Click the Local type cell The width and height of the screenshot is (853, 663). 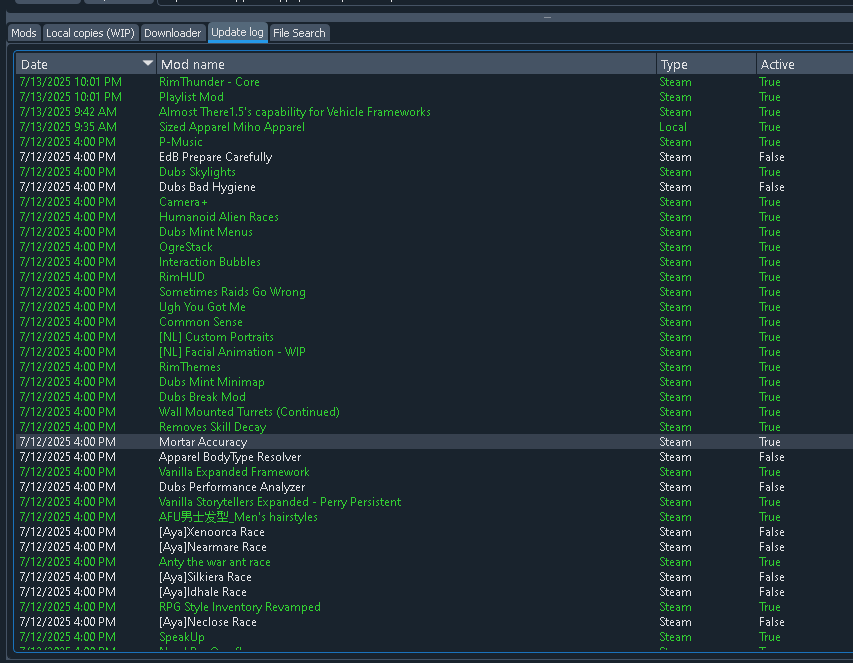pyautogui.click(x=673, y=127)
